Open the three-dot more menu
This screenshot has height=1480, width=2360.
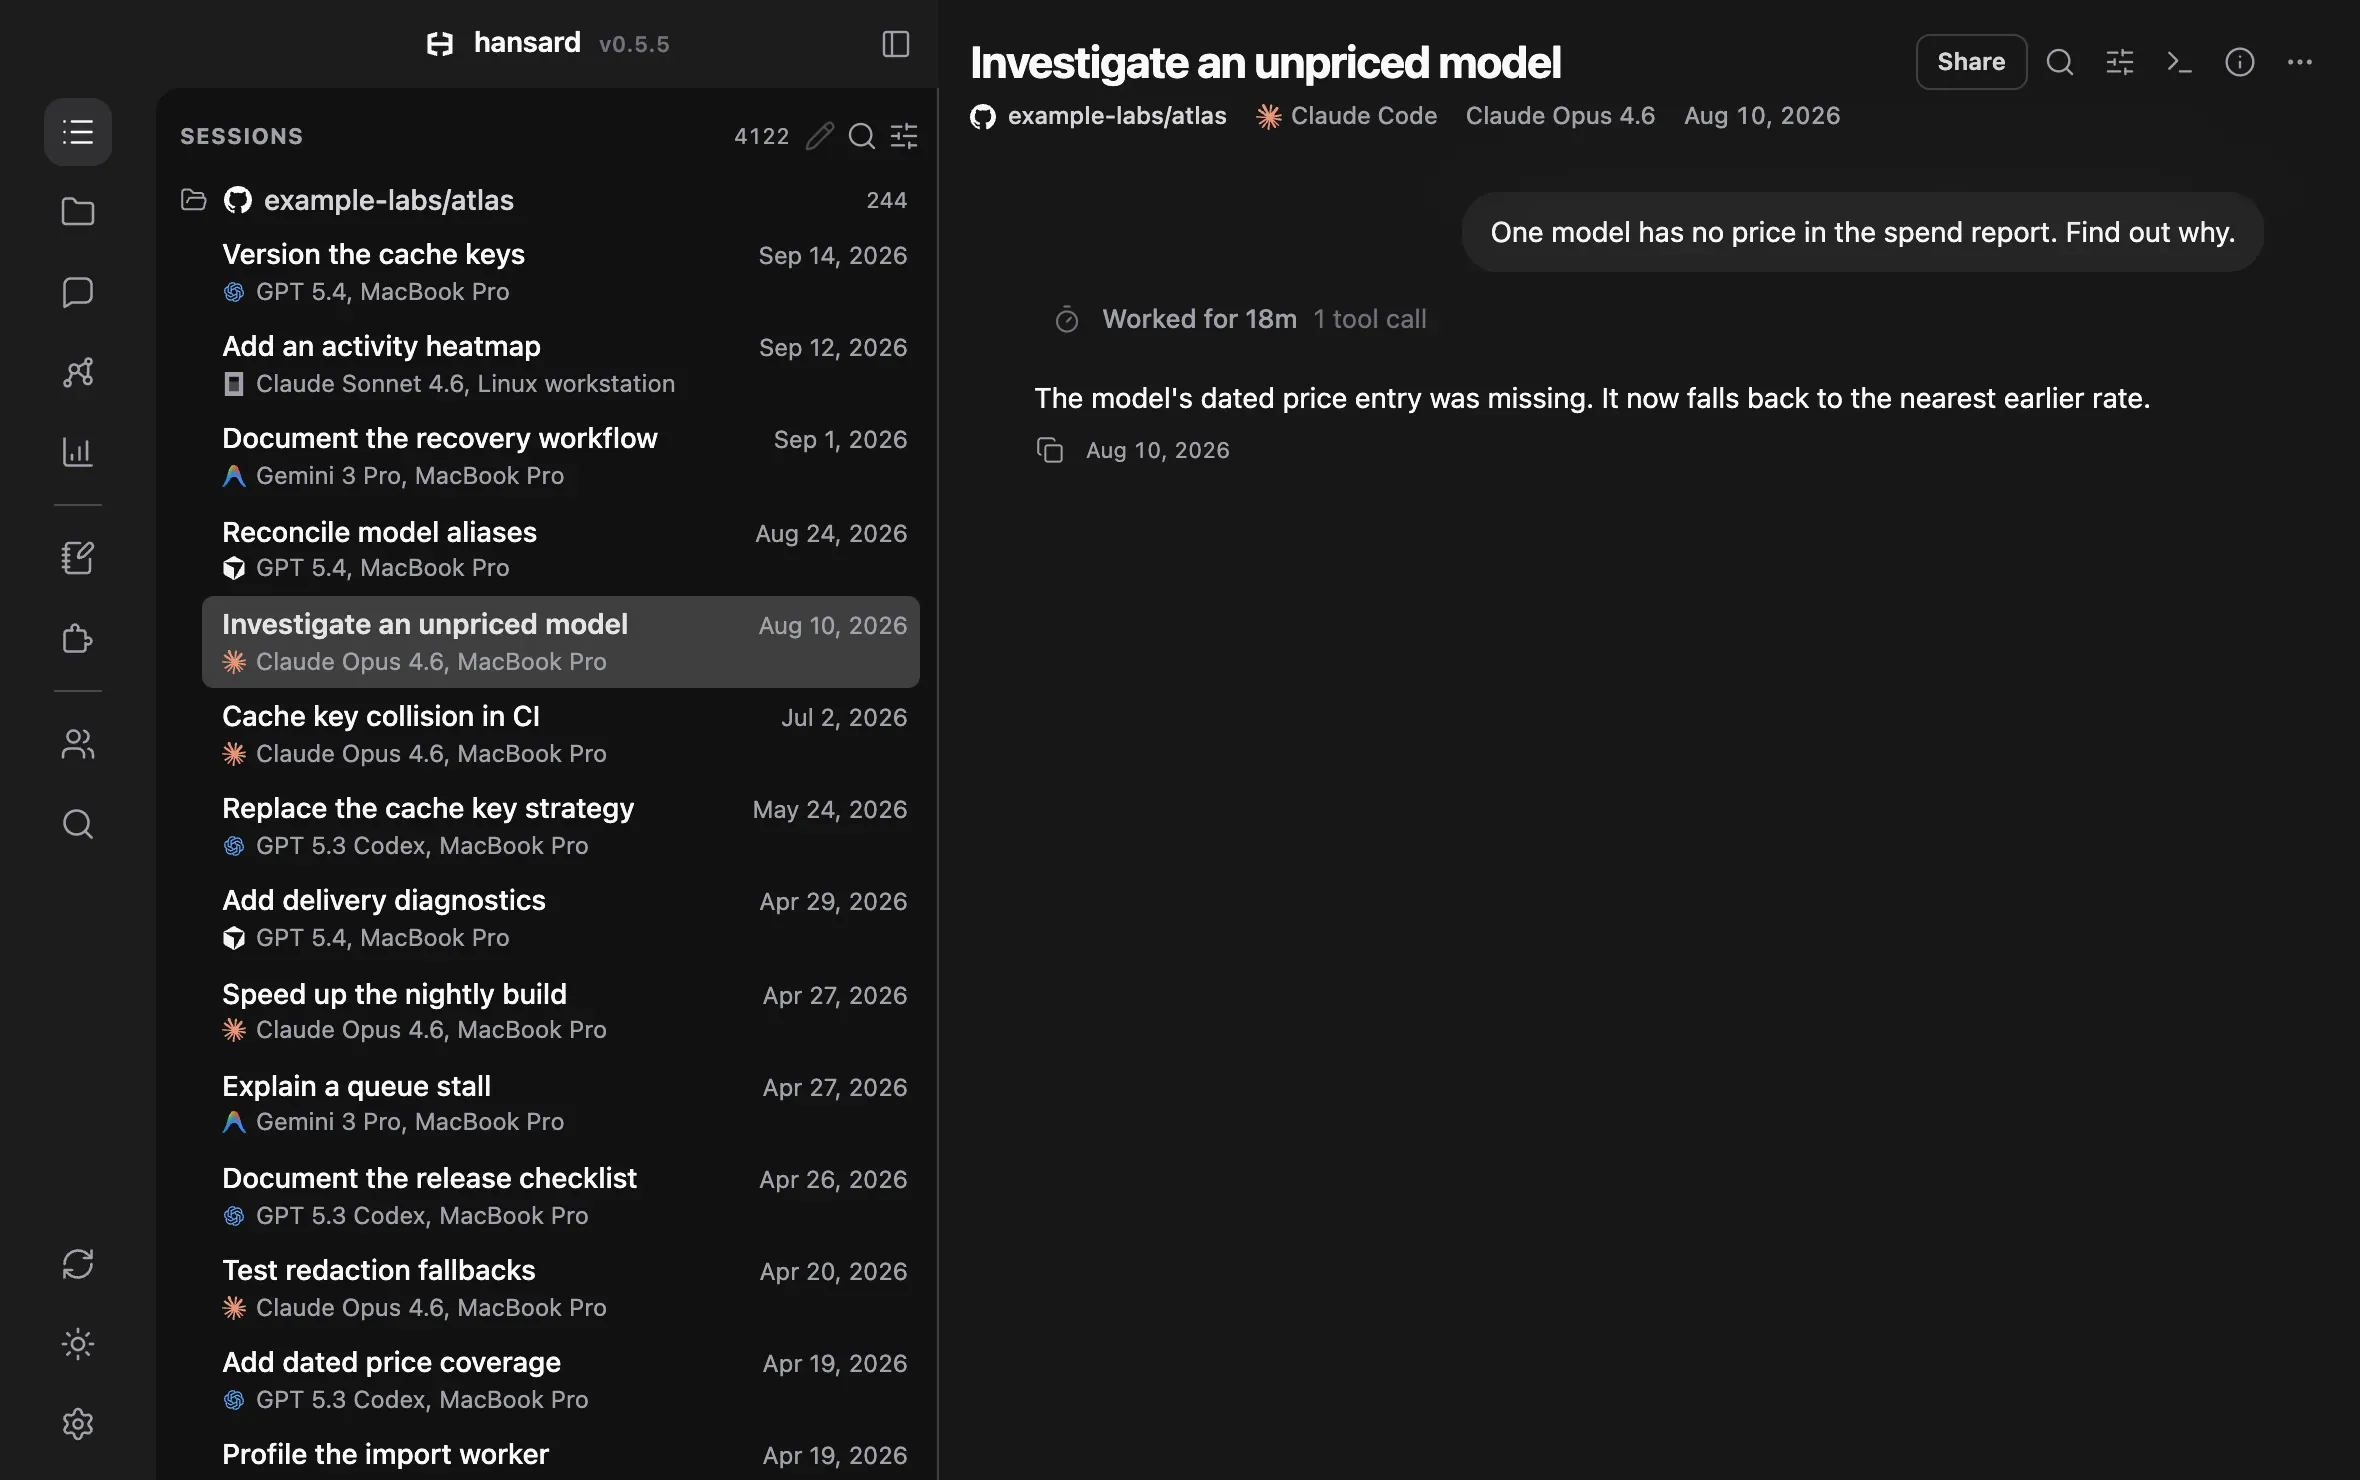click(2300, 62)
